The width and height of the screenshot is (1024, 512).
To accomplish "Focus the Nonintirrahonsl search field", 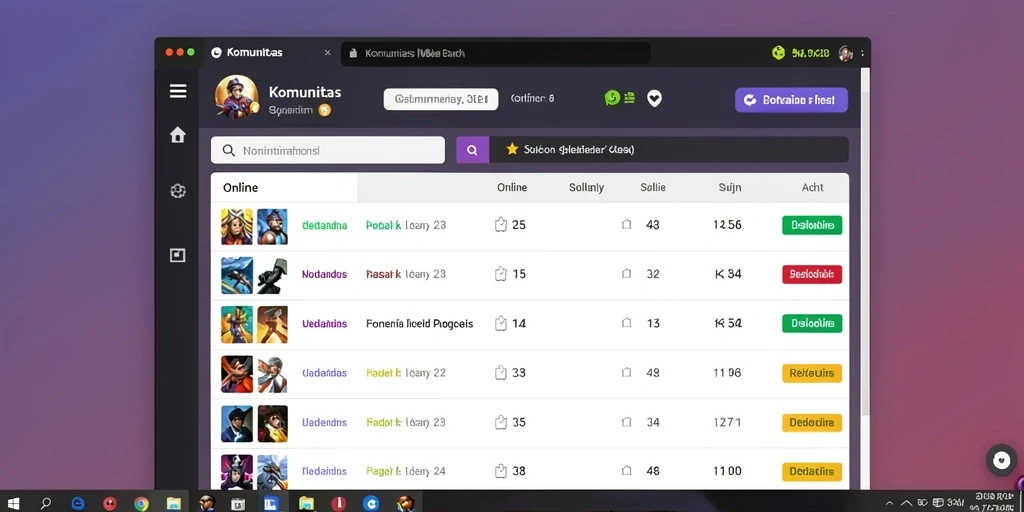I will pyautogui.click(x=328, y=150).
